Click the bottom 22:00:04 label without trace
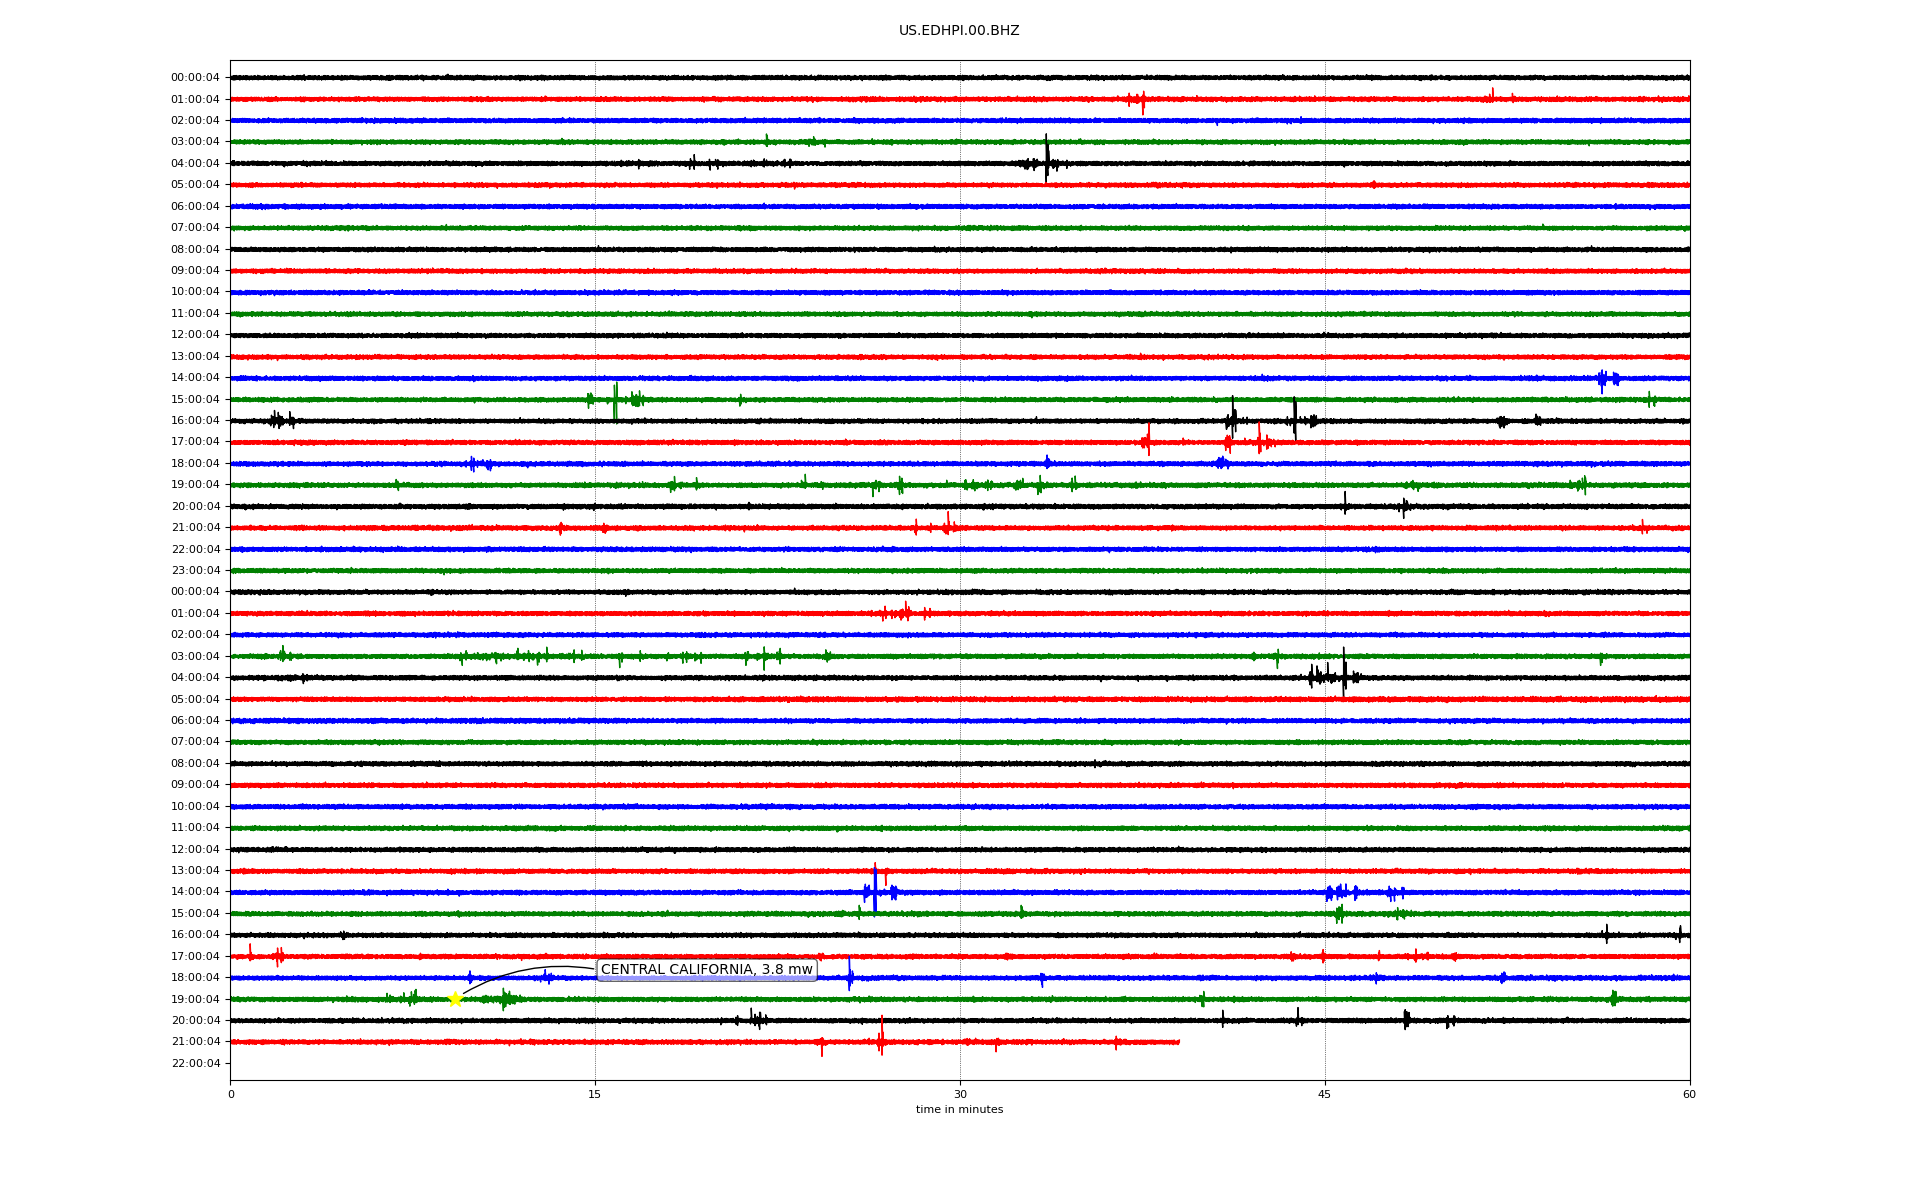Viewport: 1920px width, 1200px height. (x=195, y=1064)
